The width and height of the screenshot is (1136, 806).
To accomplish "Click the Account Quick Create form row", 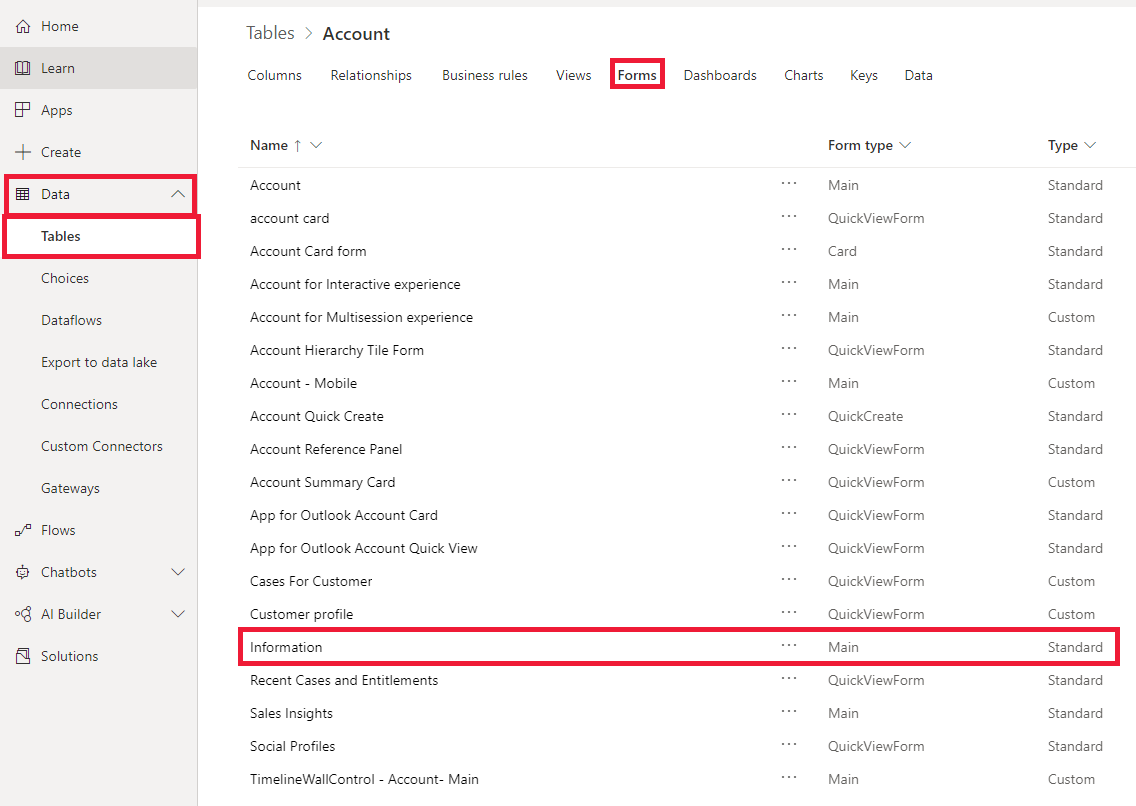I will pos(317,416).
